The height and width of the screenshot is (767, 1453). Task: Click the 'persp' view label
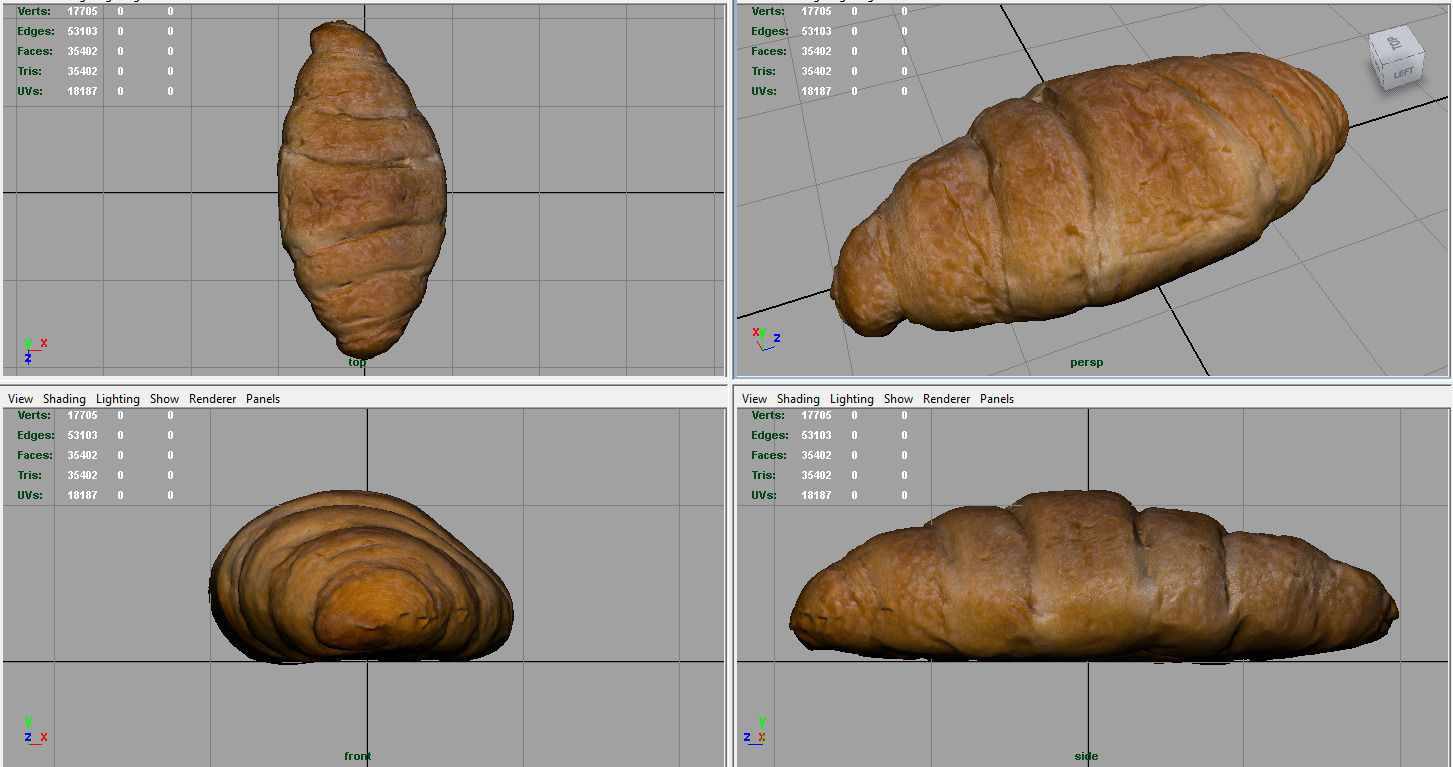coord(1087,362)
